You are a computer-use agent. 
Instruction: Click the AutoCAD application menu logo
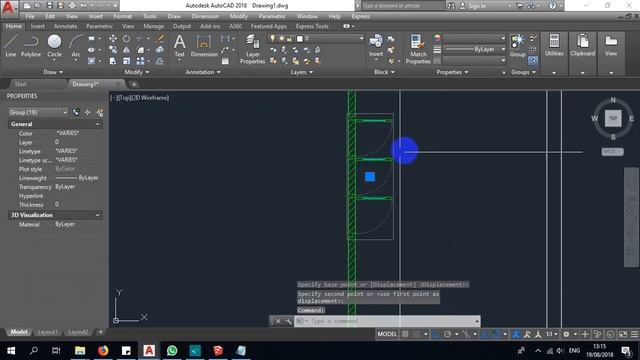(x=9, y=8)
